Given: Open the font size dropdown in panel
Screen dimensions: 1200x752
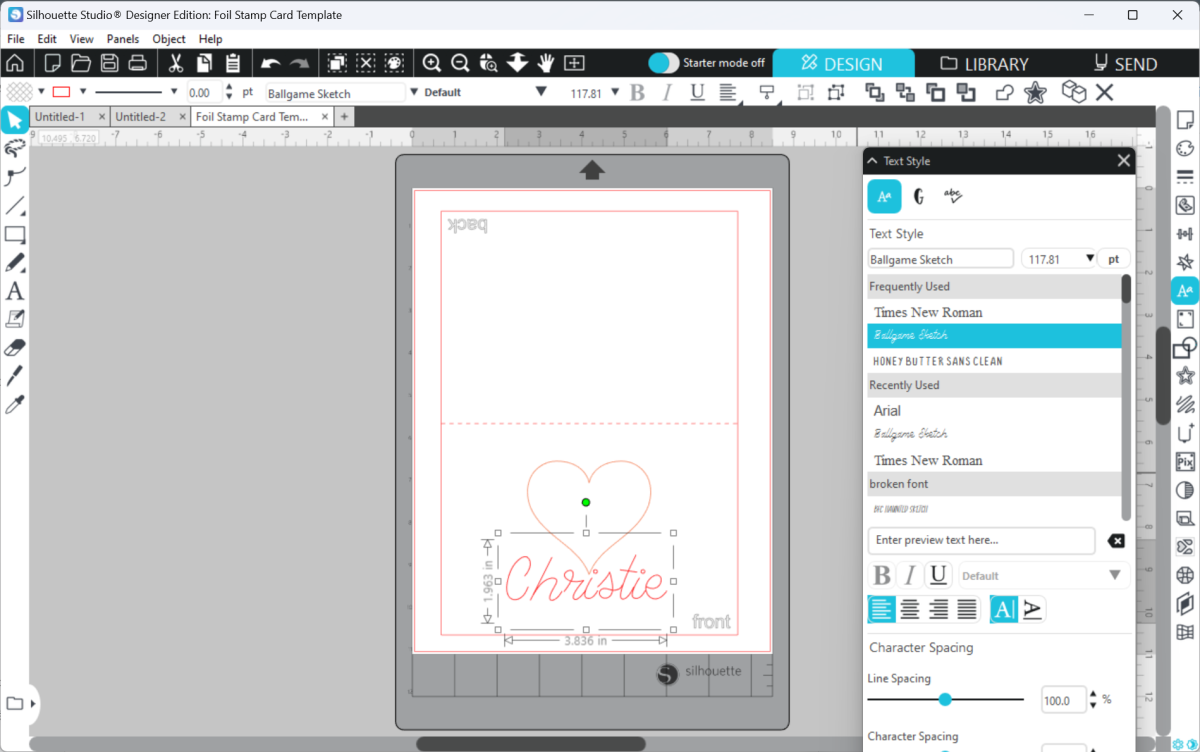Looking at the screenshot, I should 1089,259.
